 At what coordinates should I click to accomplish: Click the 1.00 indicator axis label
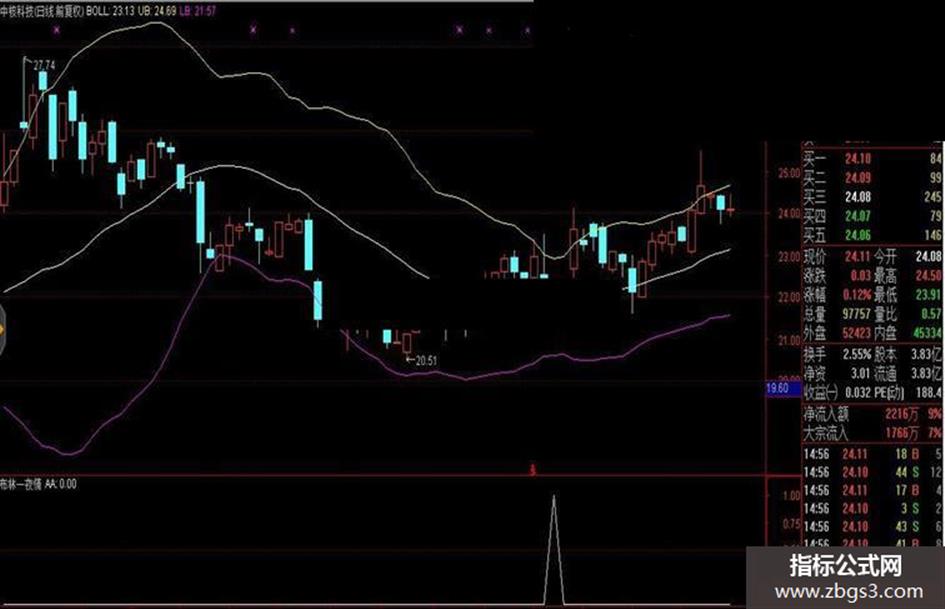pos(791,496)
